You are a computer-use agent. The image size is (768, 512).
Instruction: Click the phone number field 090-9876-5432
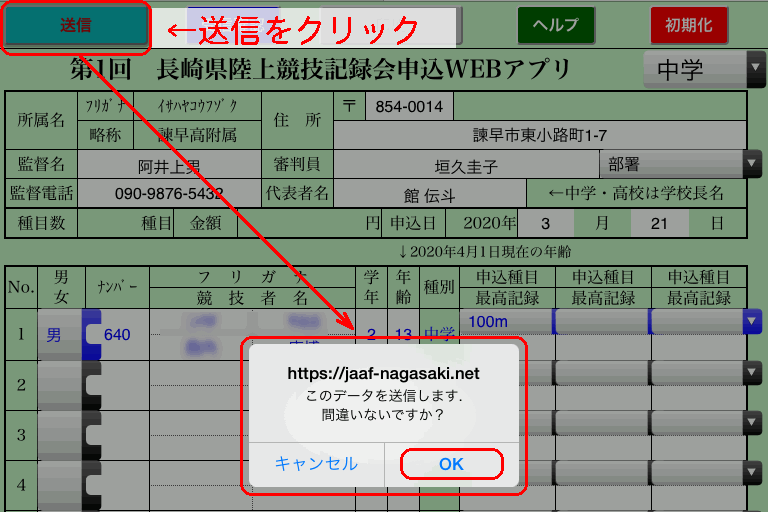(x=169, y=193)
